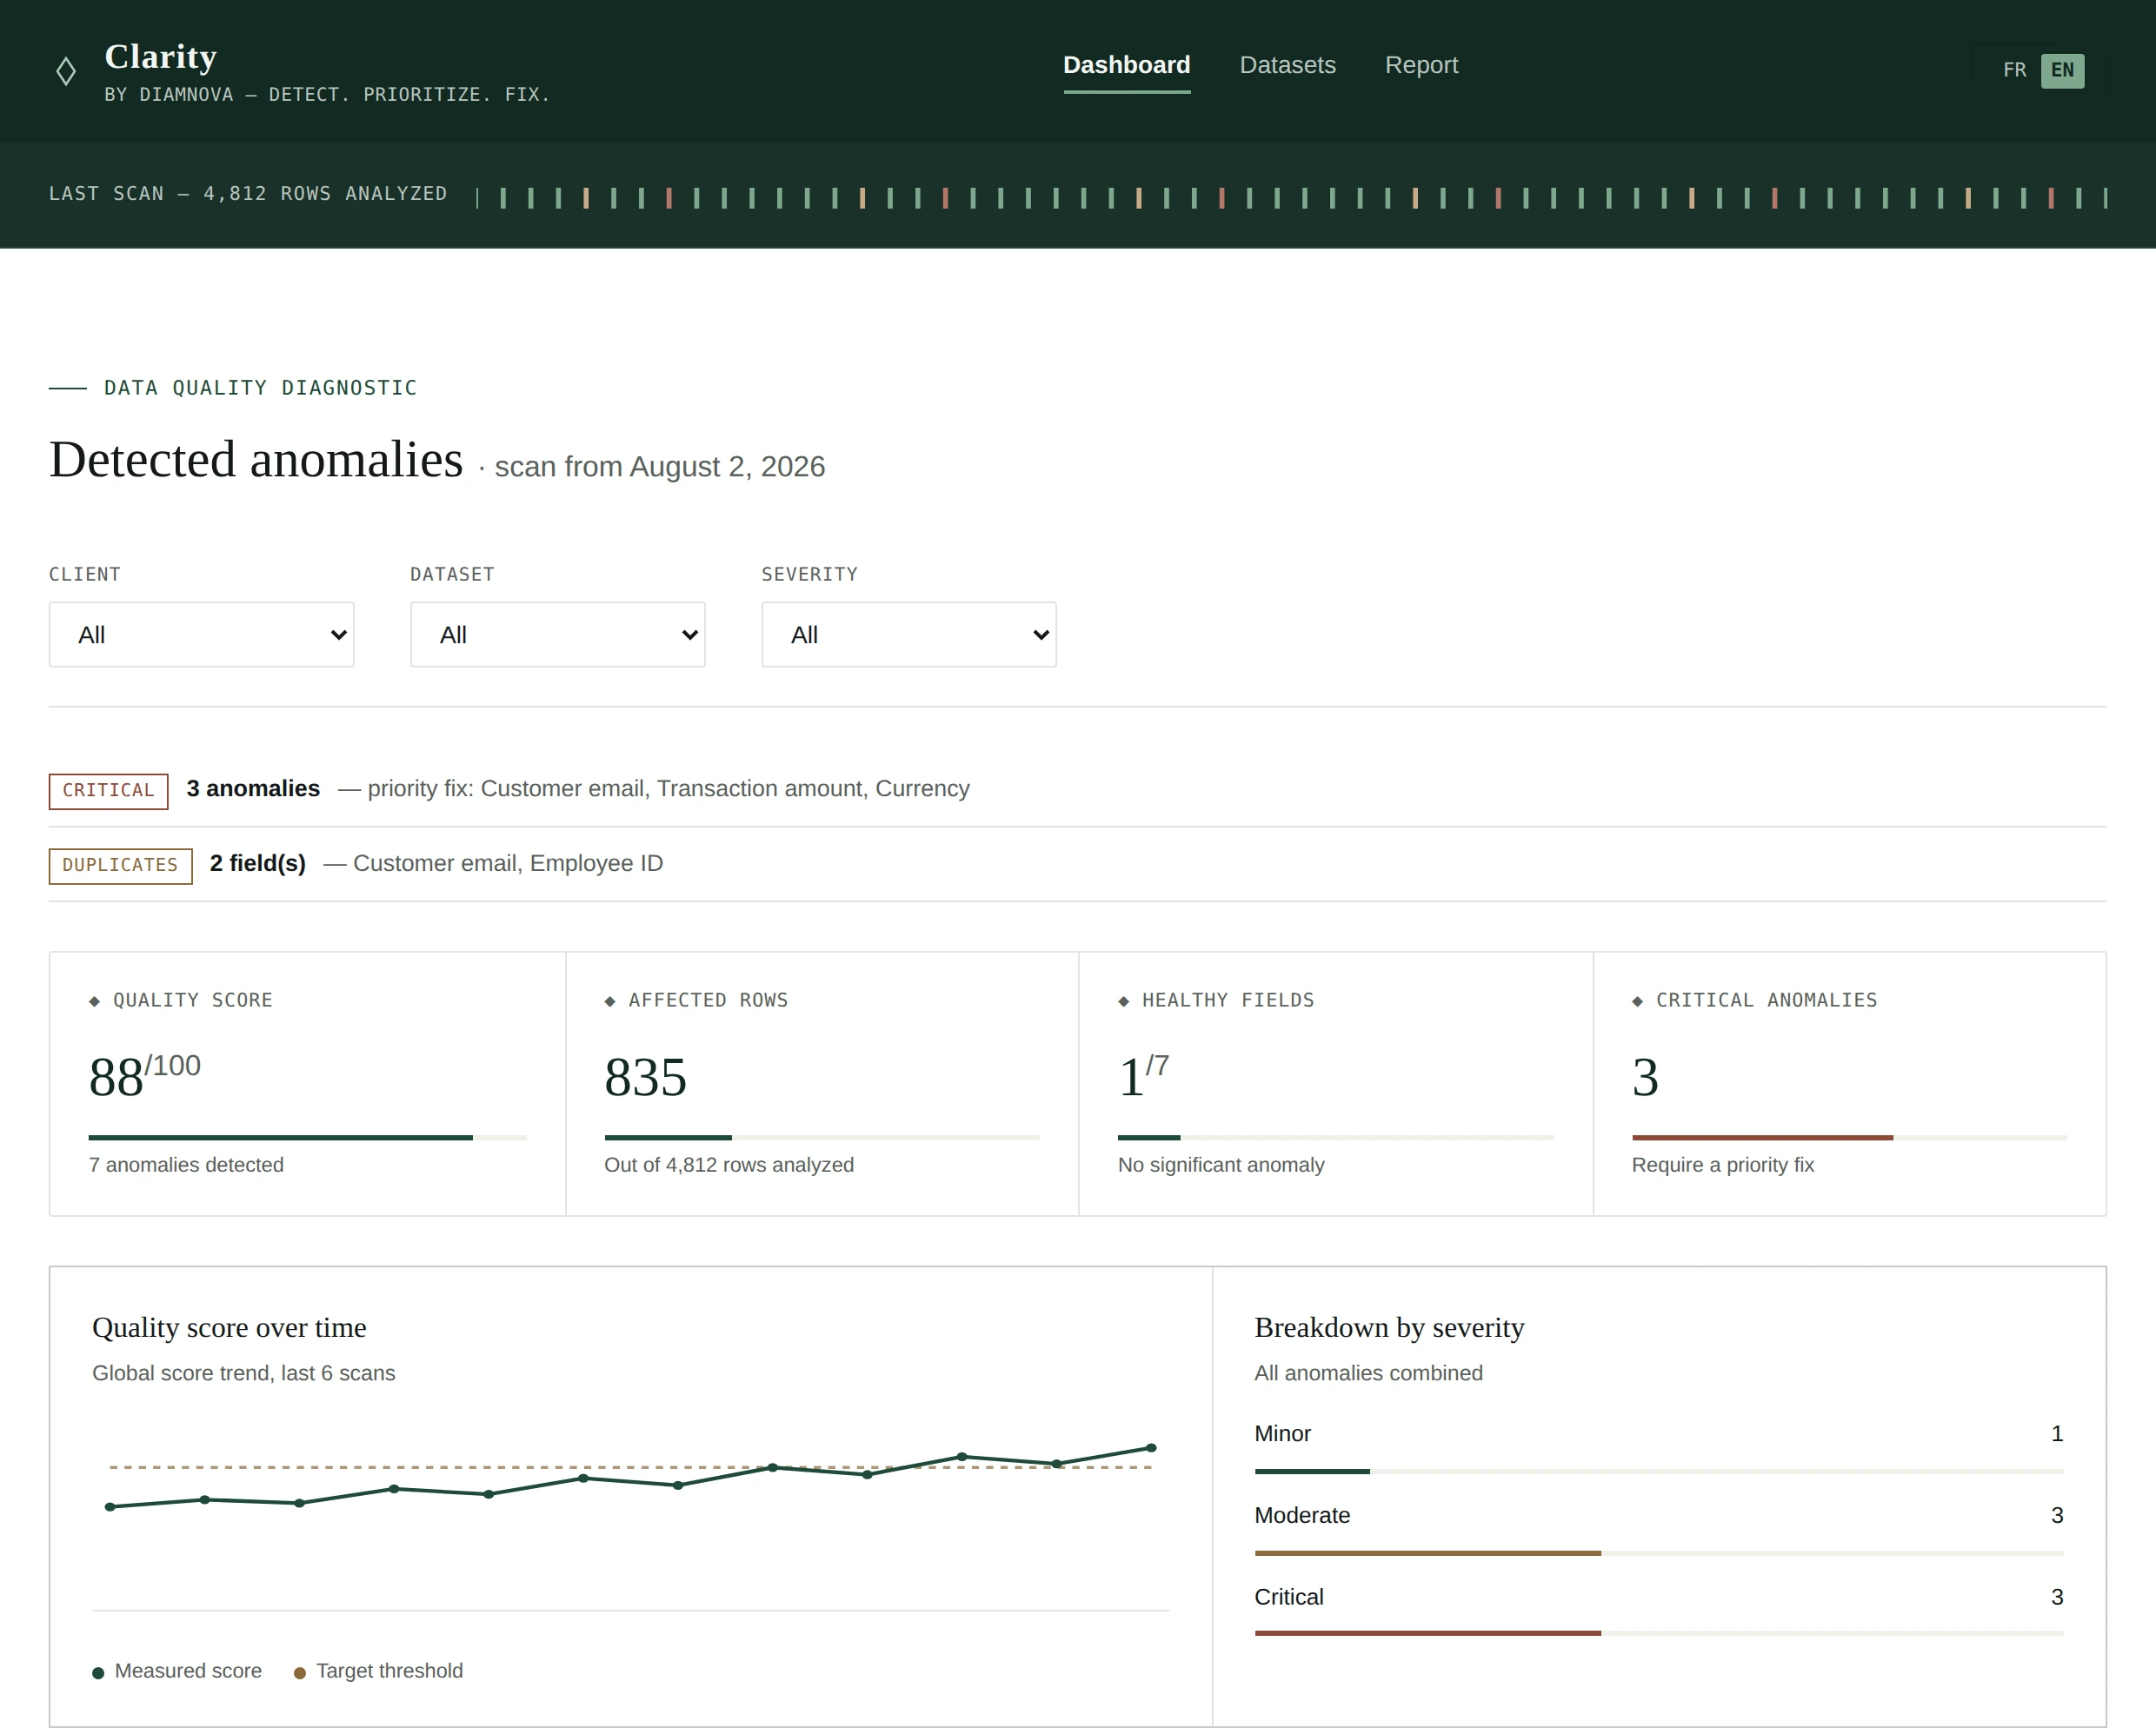Image resolution: width=2156 pixels, height=1728 pixels.
Task: Click the CRITICAL badge
Action: pos(108,790)
